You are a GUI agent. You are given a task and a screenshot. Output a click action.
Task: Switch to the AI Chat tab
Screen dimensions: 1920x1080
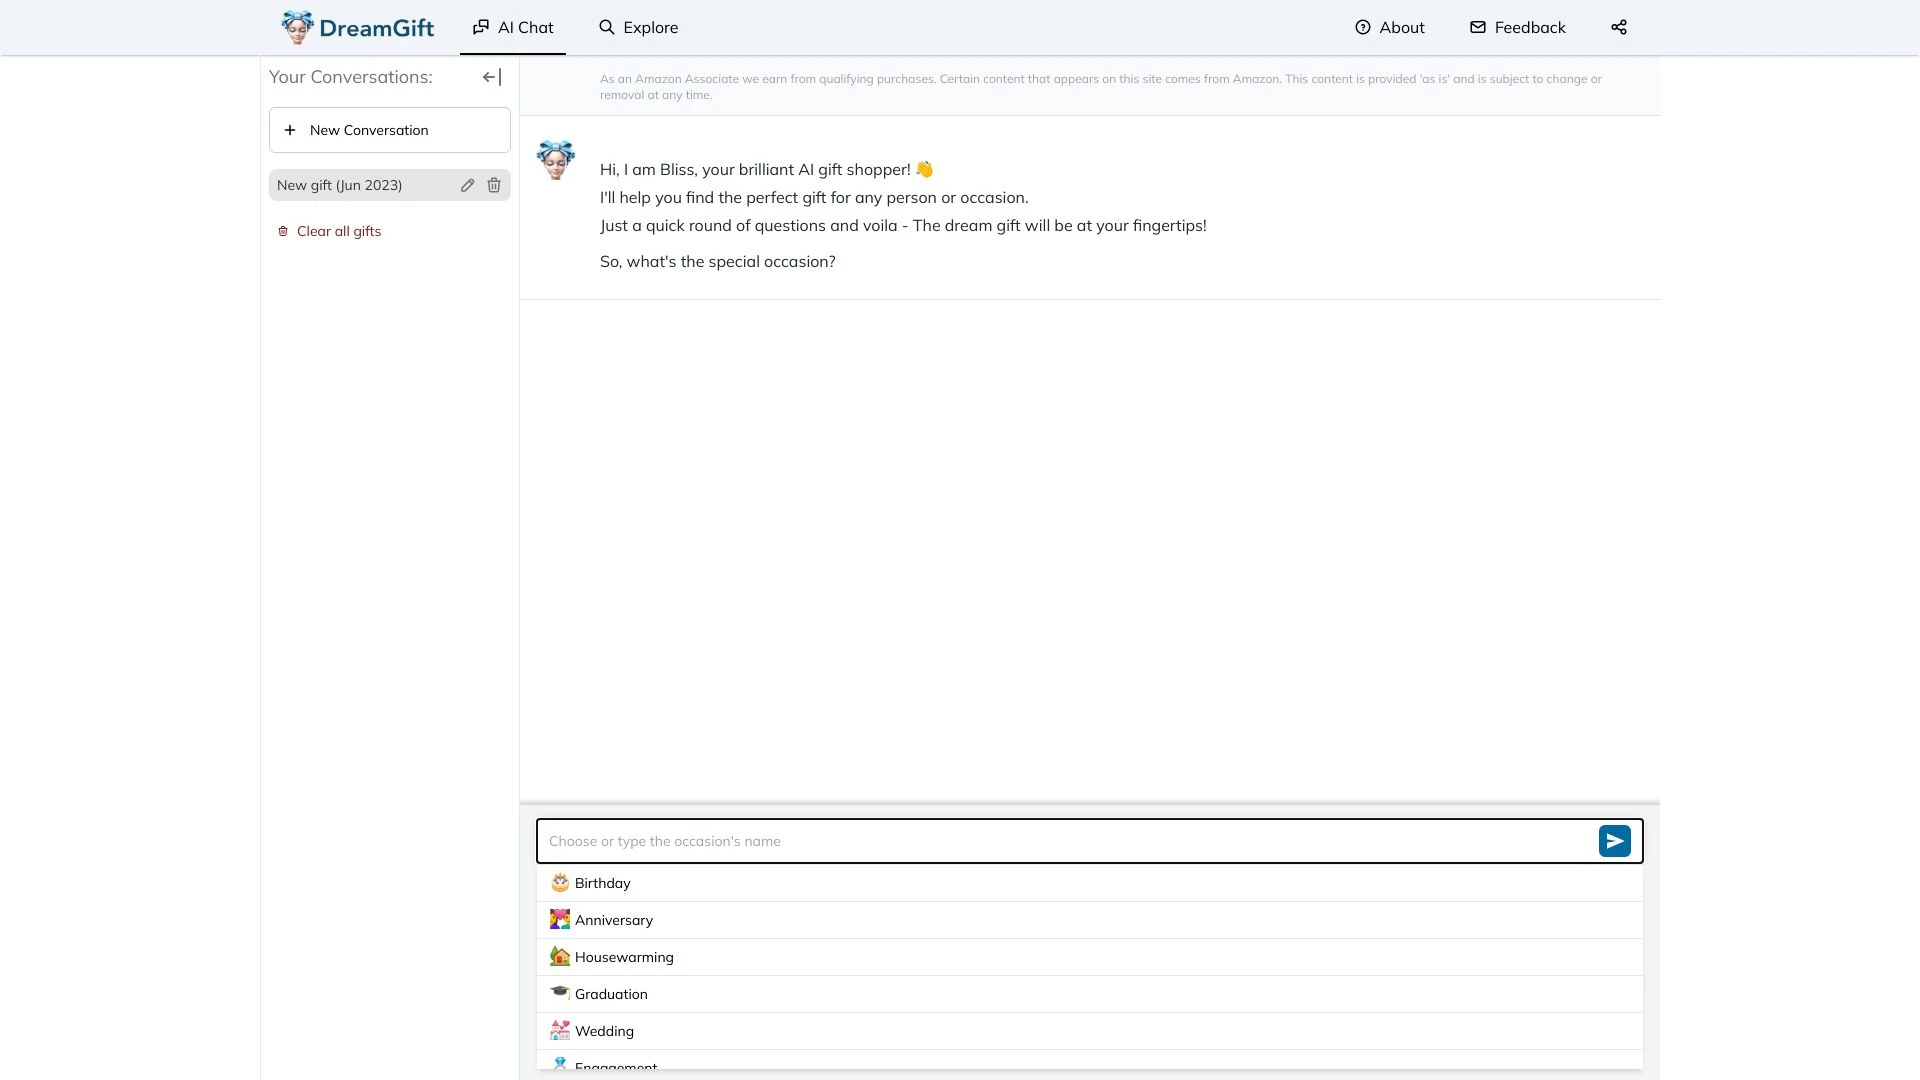click(513, 27)
